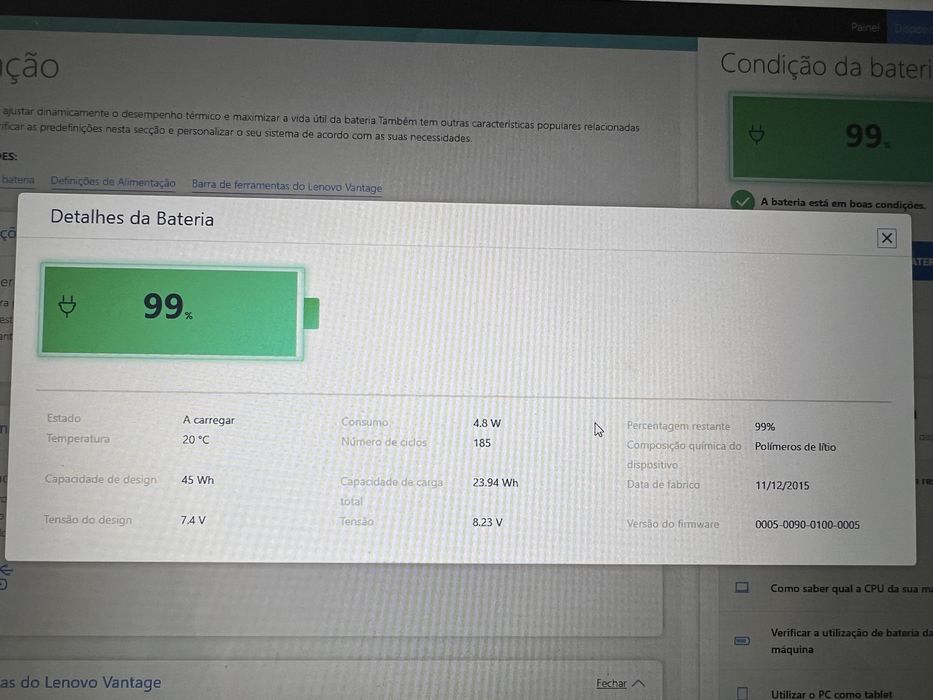933x700 pixels.
Task: Click the Data de fabrico label
Action: tap(663, 485)
